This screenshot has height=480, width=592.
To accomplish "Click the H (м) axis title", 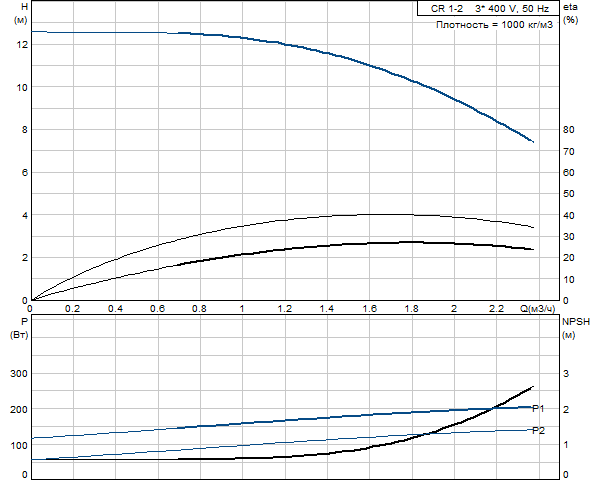I will 22,13.
